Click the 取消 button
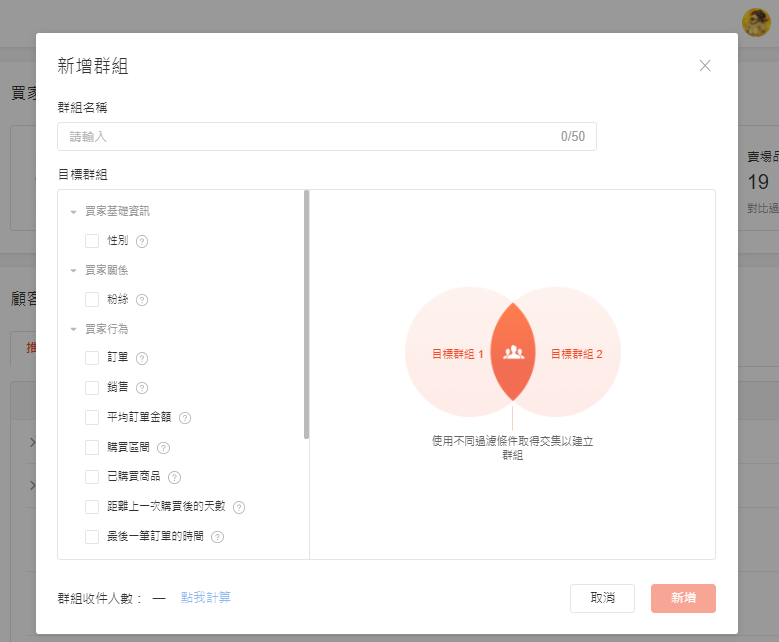779x642 pixels. [x=602, y=598]
